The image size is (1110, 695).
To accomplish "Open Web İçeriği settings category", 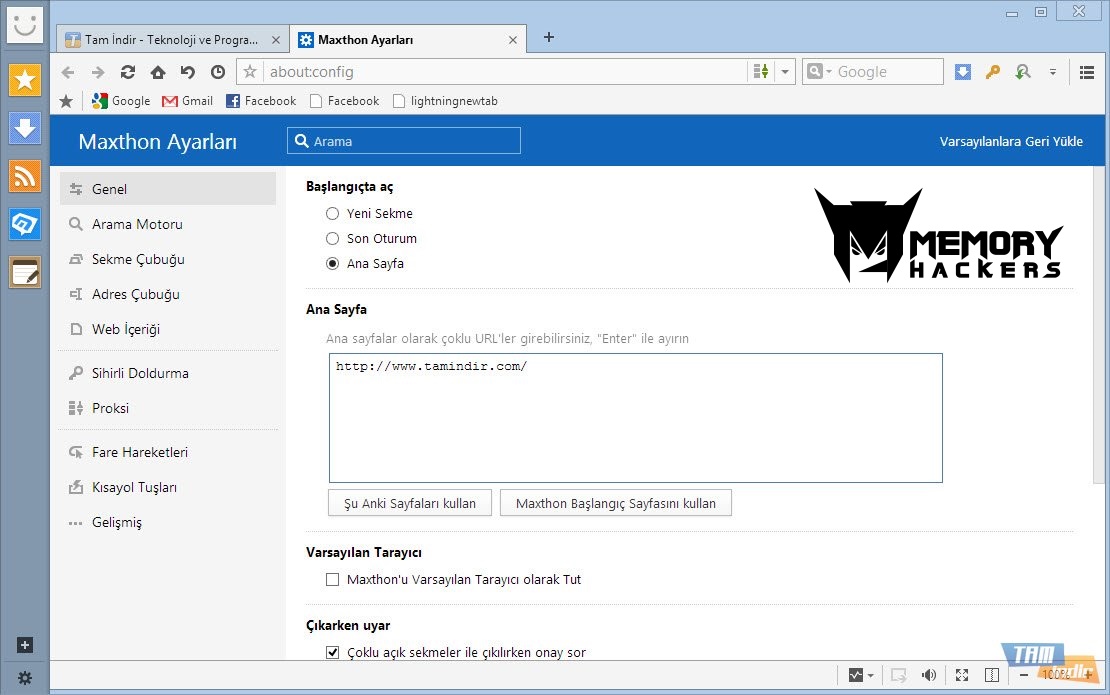I will pos(168,329).
